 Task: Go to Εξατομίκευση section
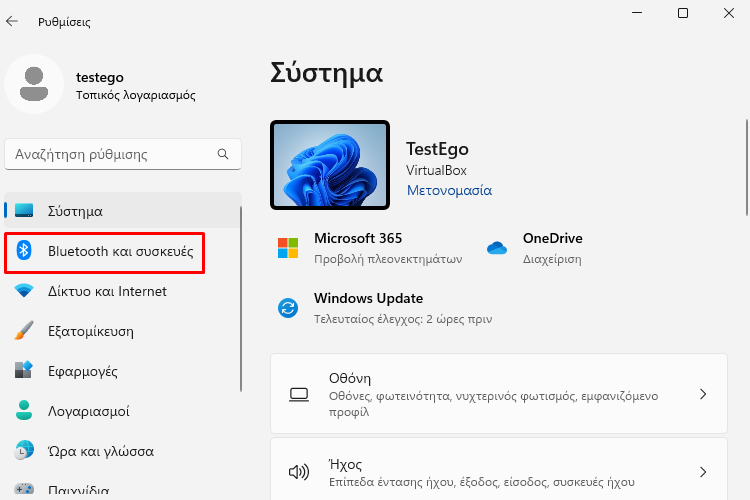pos(123,331)
